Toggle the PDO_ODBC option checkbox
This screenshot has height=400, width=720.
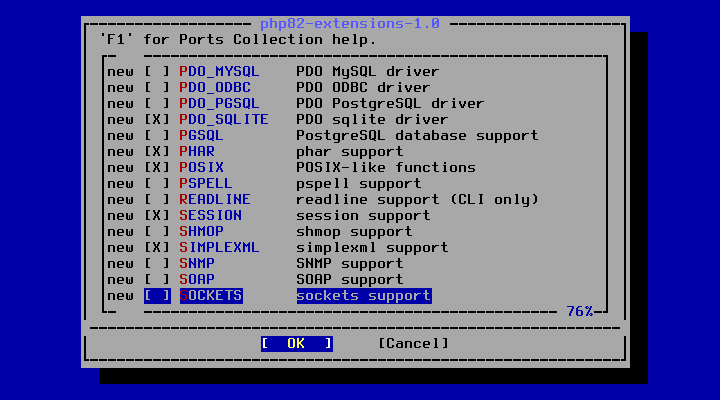click(157, 88)
